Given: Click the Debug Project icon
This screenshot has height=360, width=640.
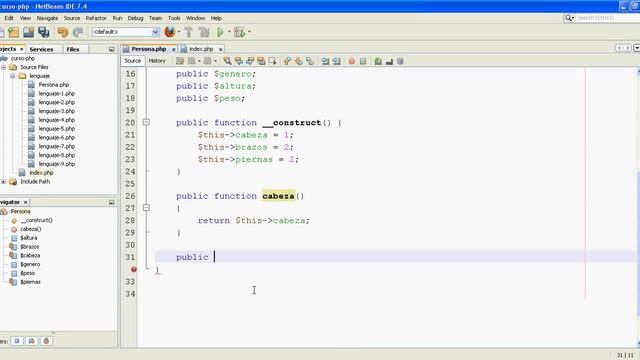Looking at the screenshot, I should [x=240, y=32].
